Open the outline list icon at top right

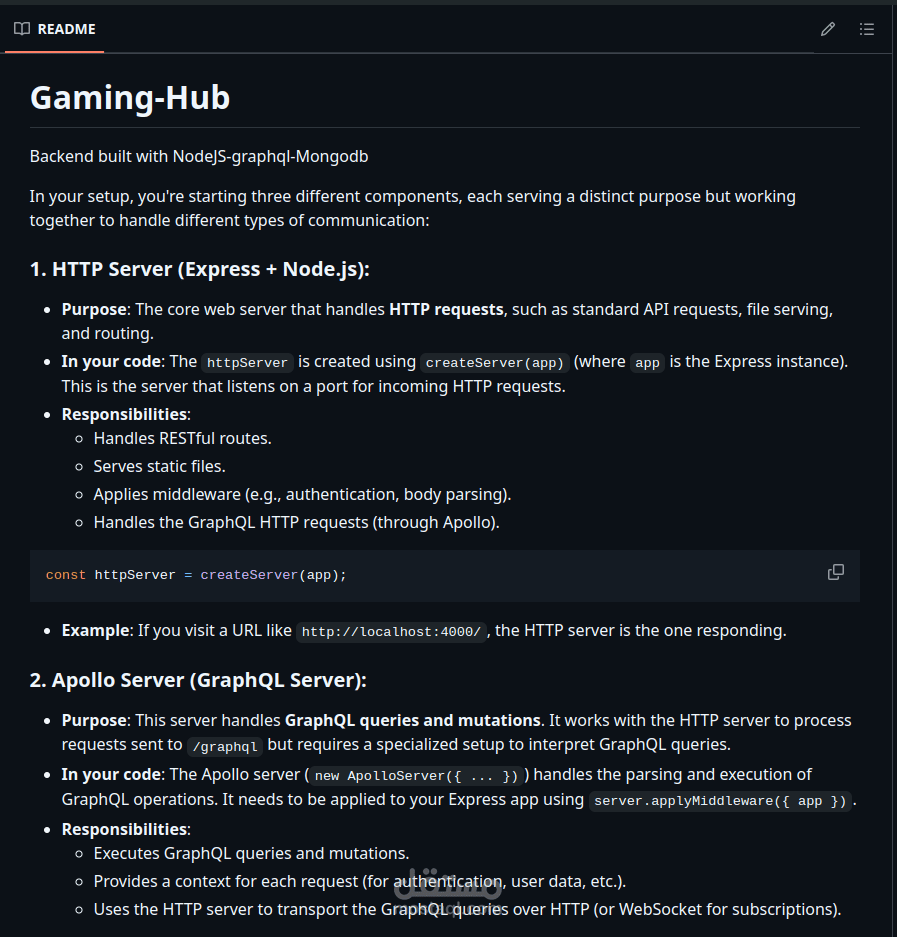pos(867,29)
